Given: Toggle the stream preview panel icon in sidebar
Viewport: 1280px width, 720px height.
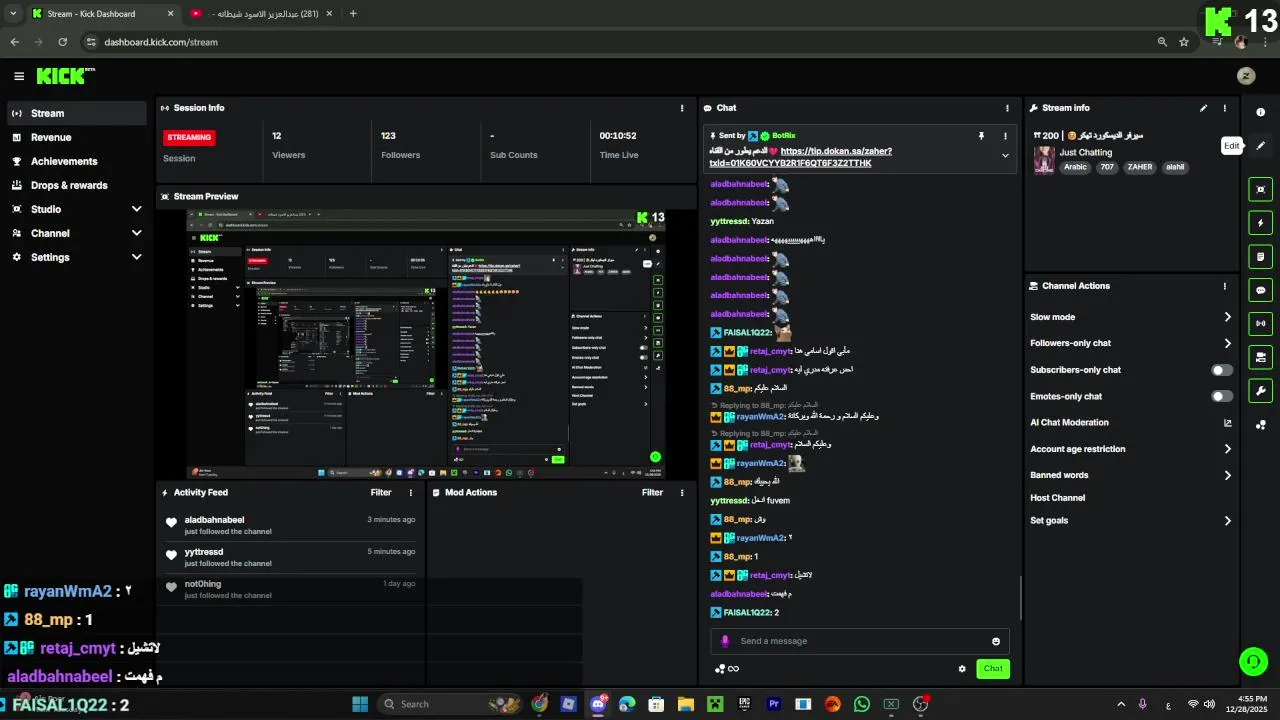Looking at the screenshot, I should 1260,189.
